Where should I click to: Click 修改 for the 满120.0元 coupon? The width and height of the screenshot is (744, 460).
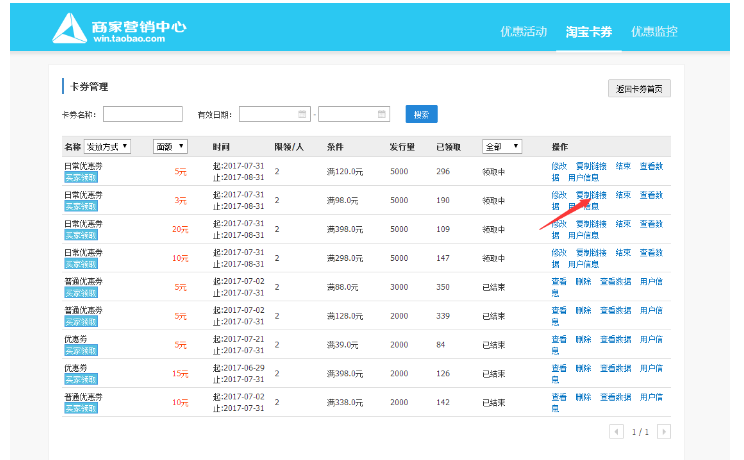559,166
